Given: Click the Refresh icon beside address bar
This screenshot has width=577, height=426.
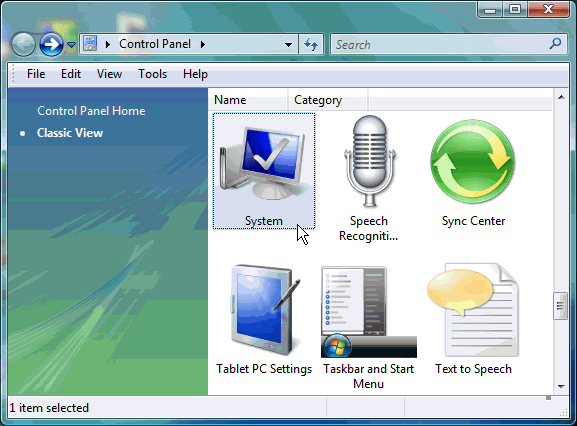Looking at the screenshot, I should 311,45.
